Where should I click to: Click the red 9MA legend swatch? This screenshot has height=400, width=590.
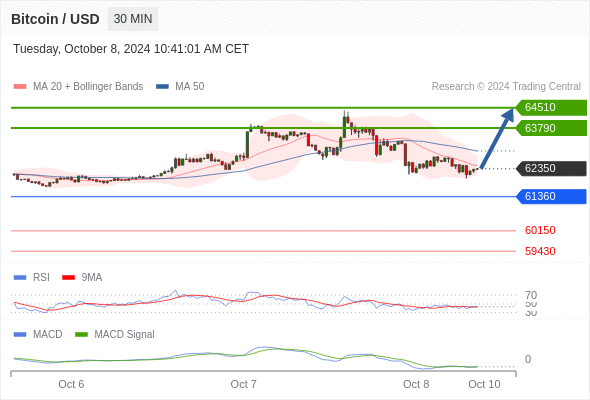(68, 278)
